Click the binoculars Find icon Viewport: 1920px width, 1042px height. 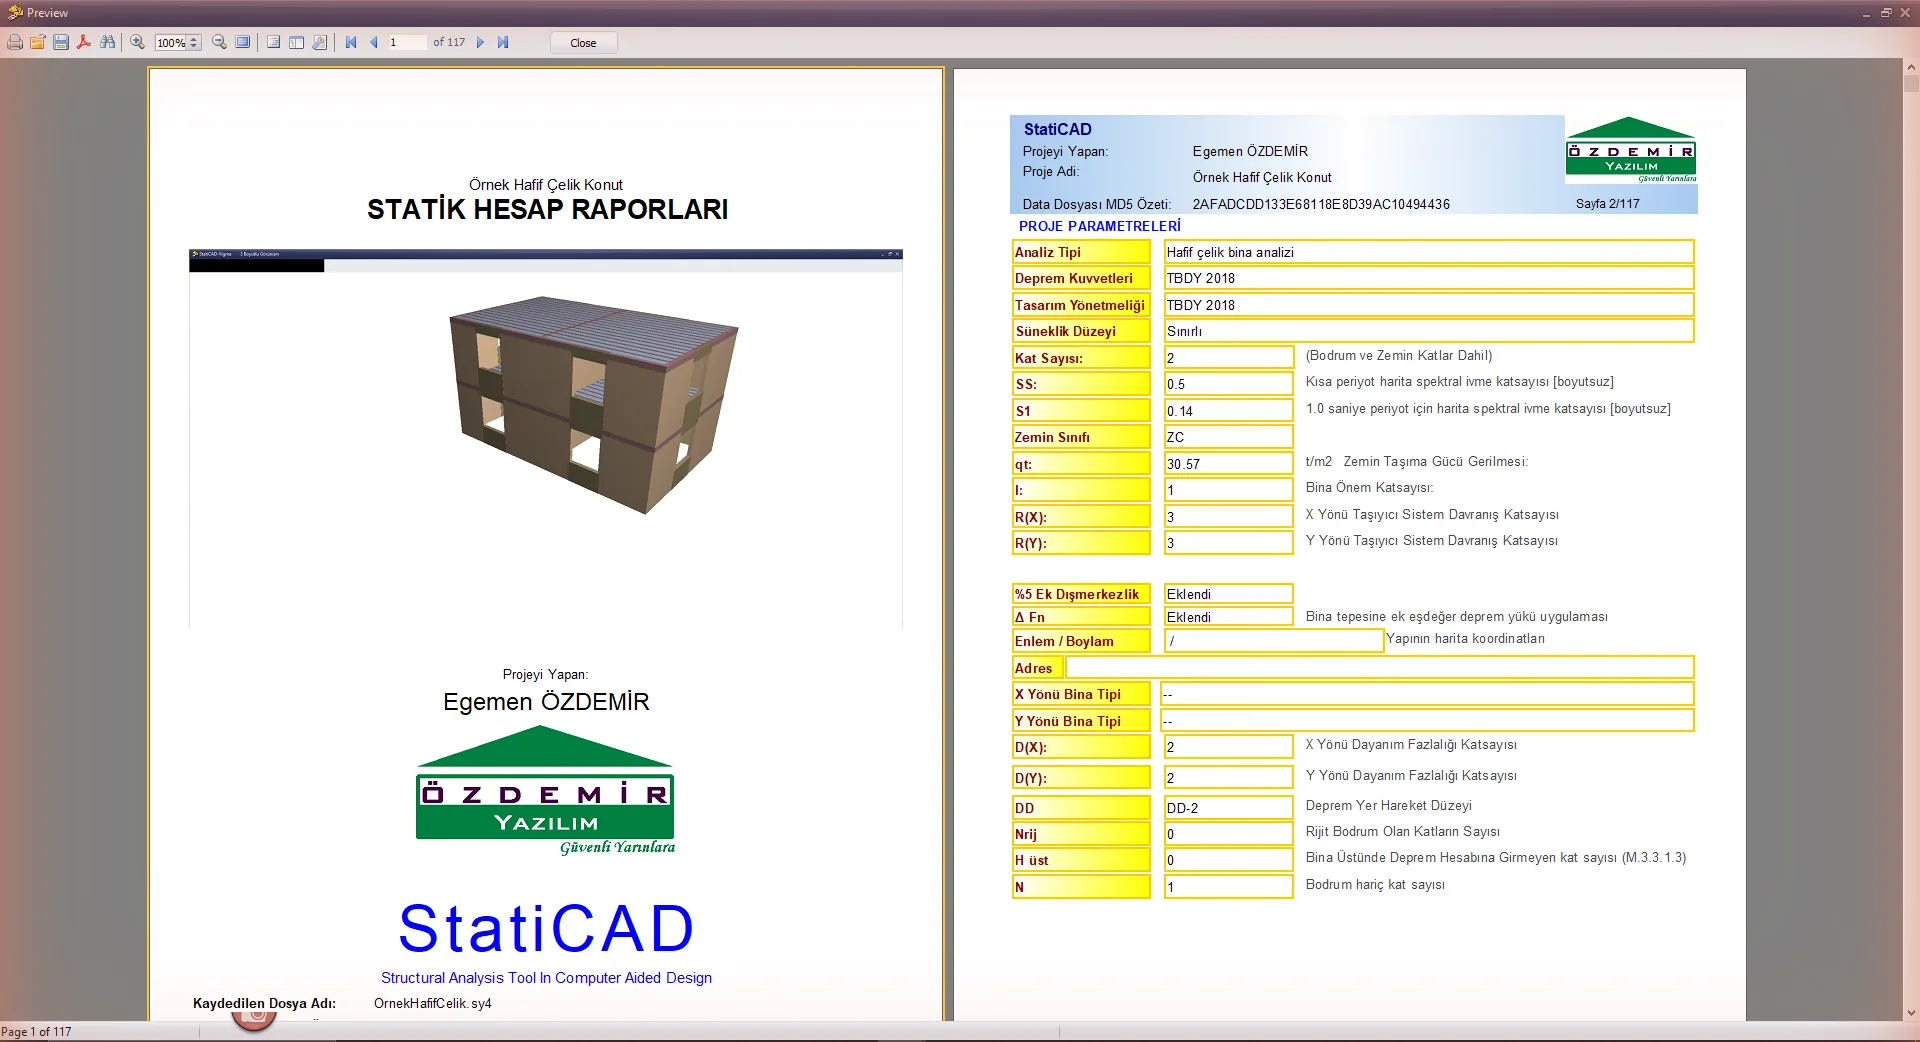(107, 43)
